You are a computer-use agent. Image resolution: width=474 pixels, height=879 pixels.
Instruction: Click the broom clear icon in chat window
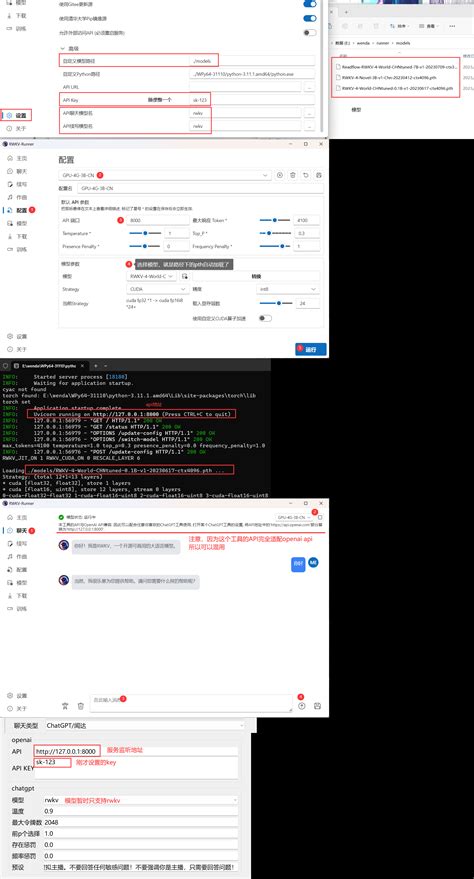(x=65, y=706)
